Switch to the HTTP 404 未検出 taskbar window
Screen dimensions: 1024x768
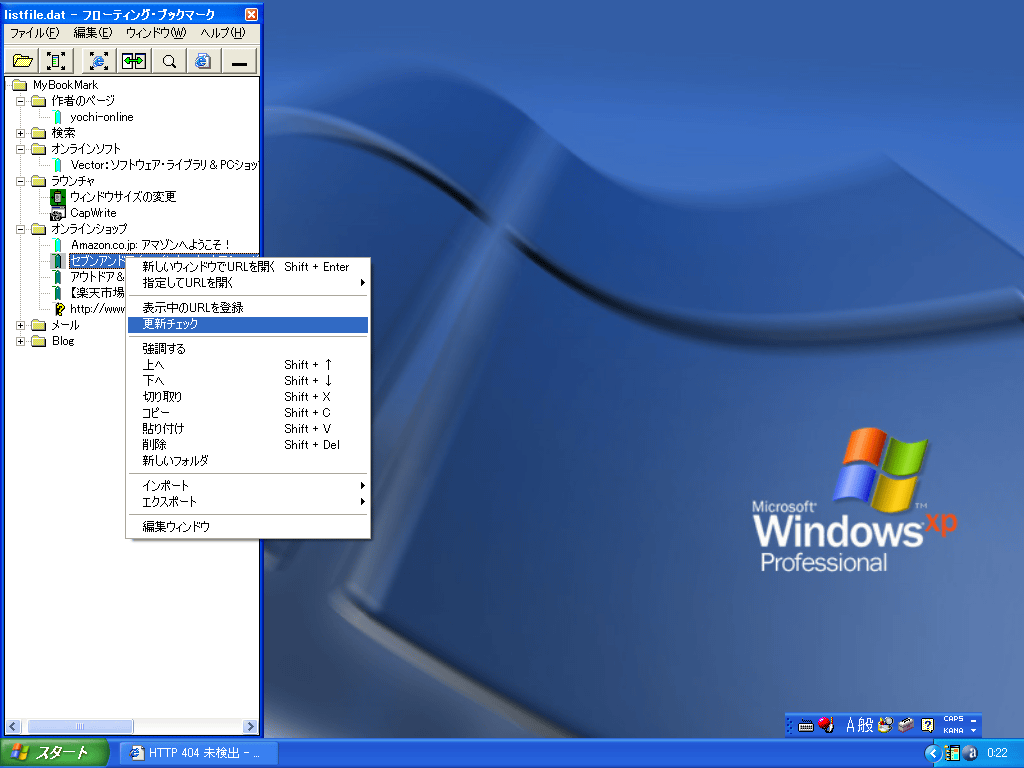click(x=198, y=753)
